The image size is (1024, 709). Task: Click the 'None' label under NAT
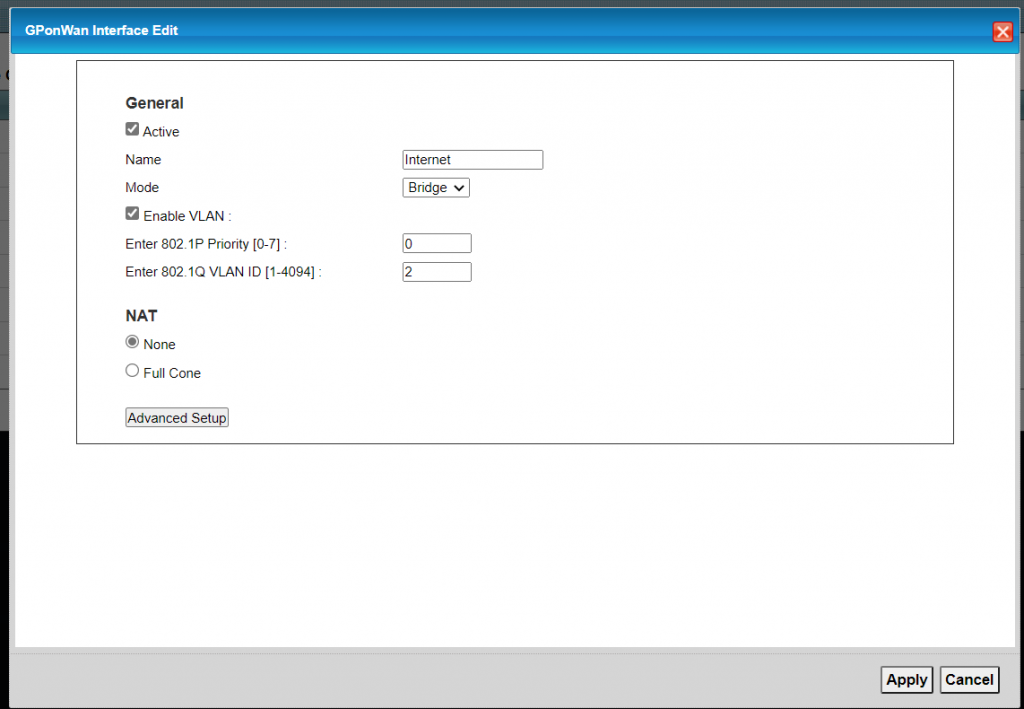point(159,345)
